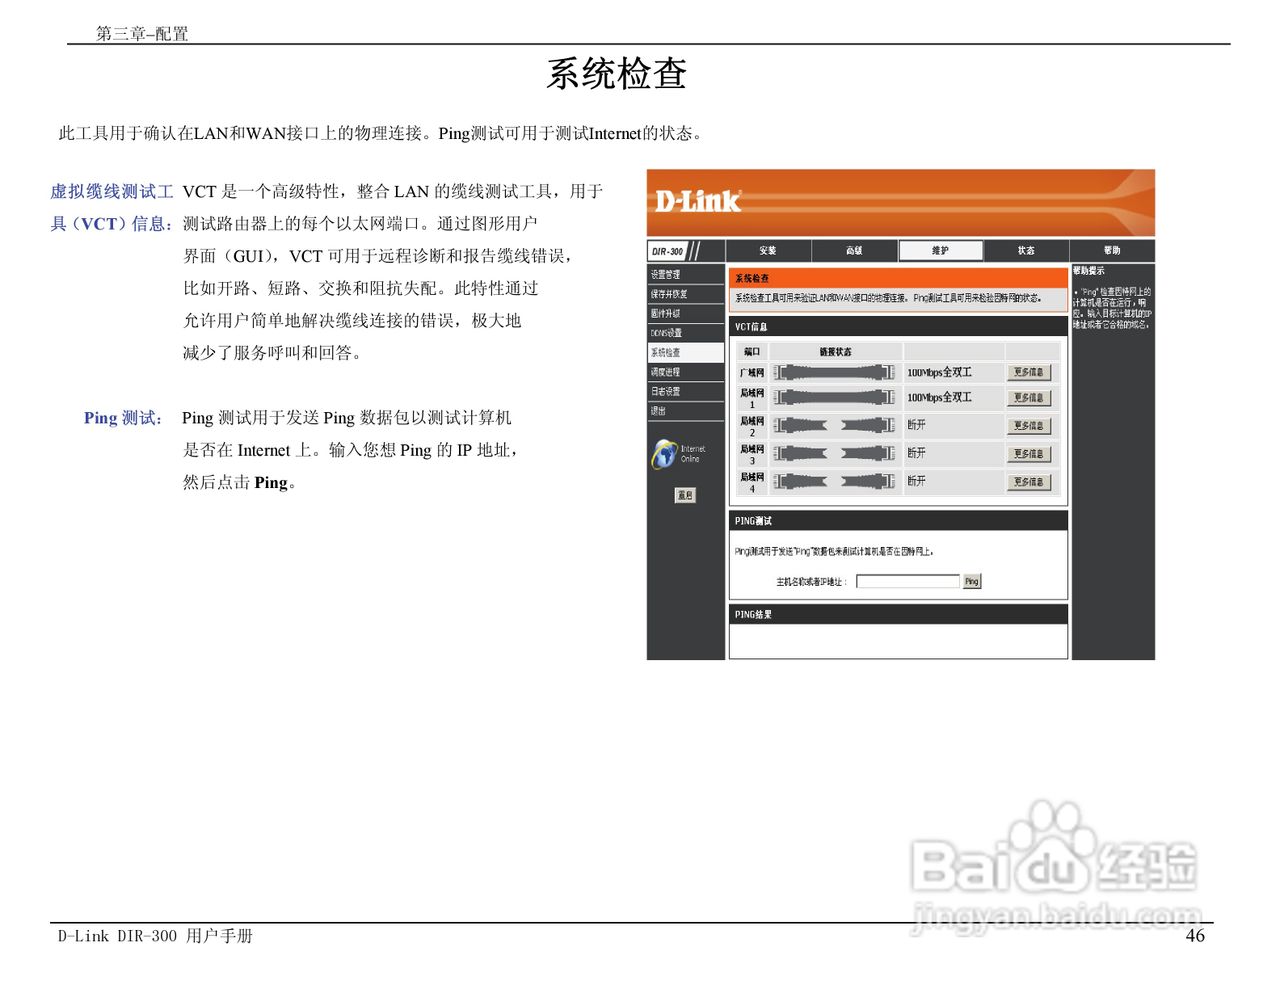Click the 广域网 cable link status graphic
The height and width of the screenshot is (989, 1280).
[834, 372]
